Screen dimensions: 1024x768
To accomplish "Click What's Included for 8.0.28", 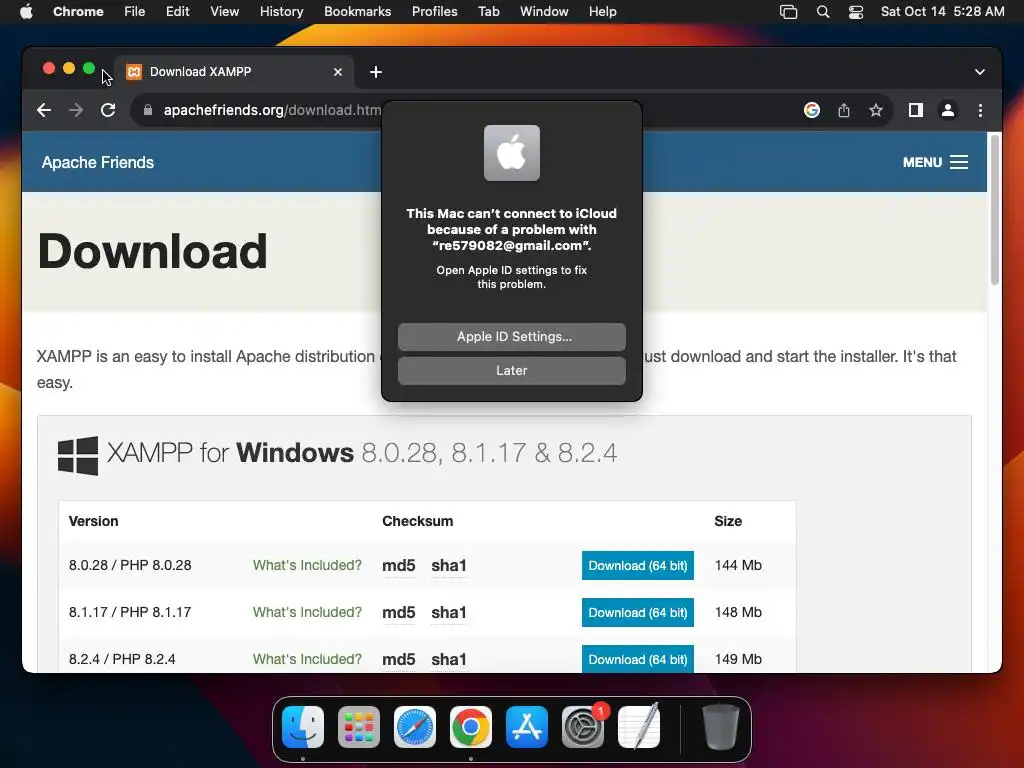I will coord(307,566).
